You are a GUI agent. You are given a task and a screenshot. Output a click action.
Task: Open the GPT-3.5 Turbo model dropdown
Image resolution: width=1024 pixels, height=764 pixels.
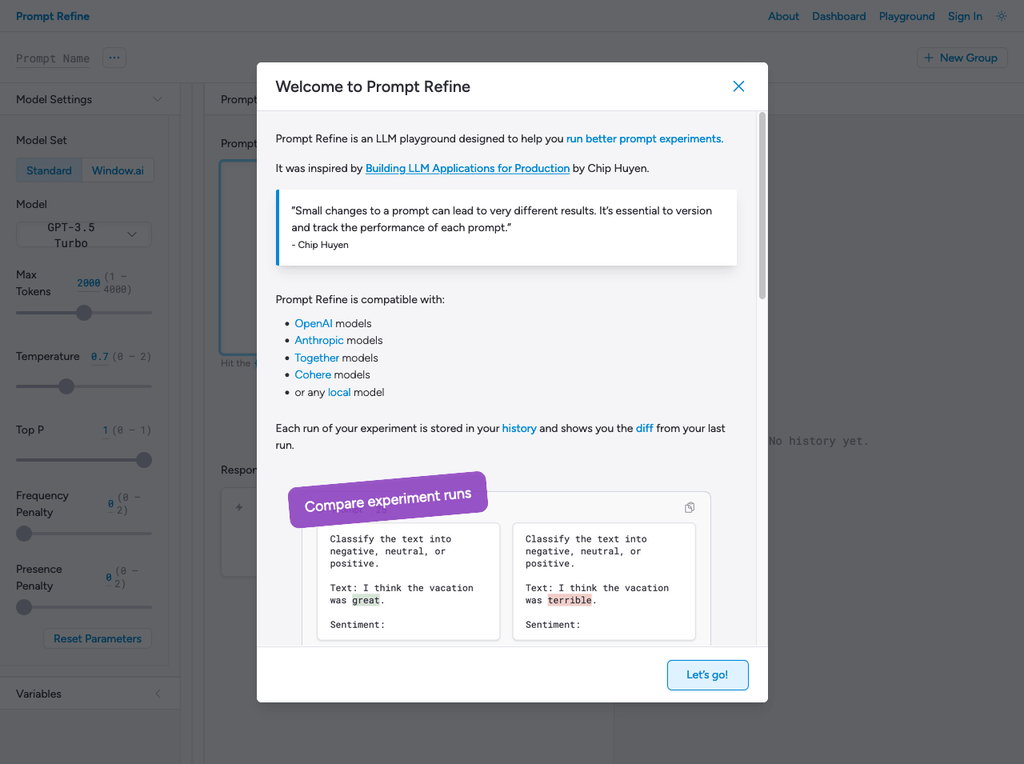coord(84,234)
